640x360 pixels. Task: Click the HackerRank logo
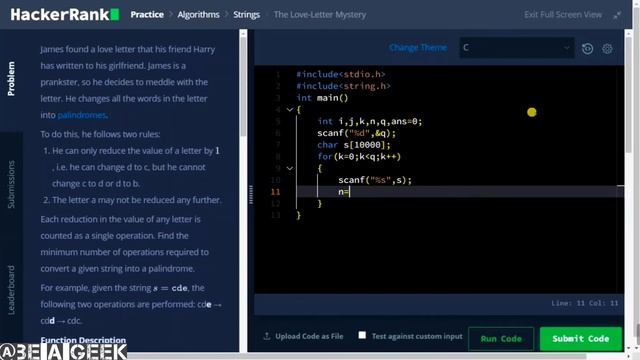point(64,15)
